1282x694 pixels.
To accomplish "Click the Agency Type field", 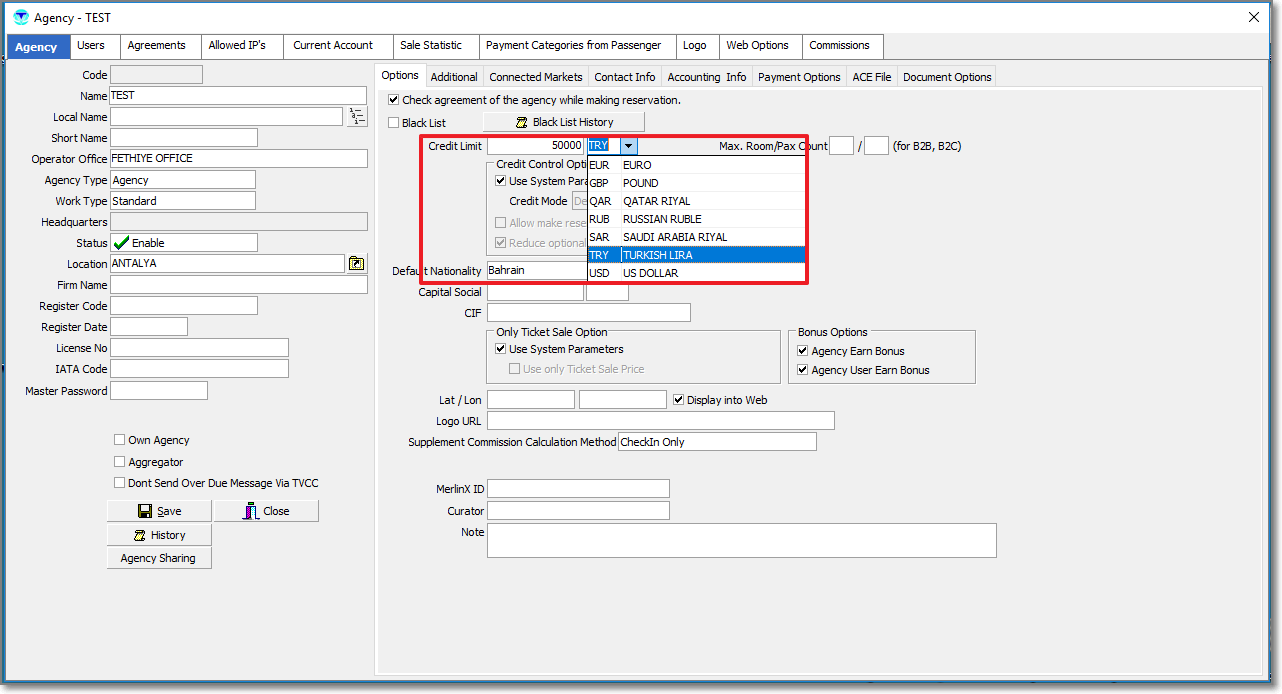I will click(183, 180).
